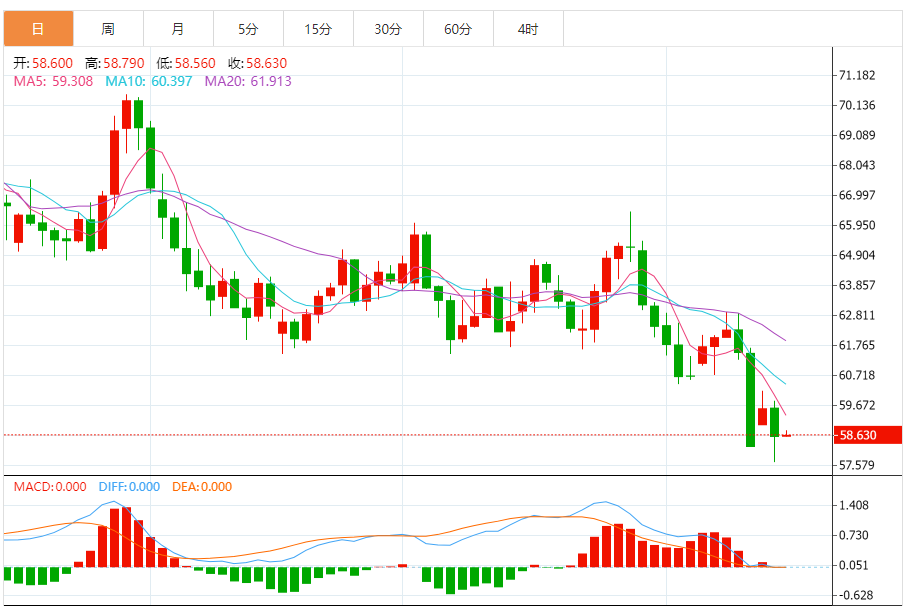
Task: Click the 收:58.630 closing price text
Action: pos(258,62)
